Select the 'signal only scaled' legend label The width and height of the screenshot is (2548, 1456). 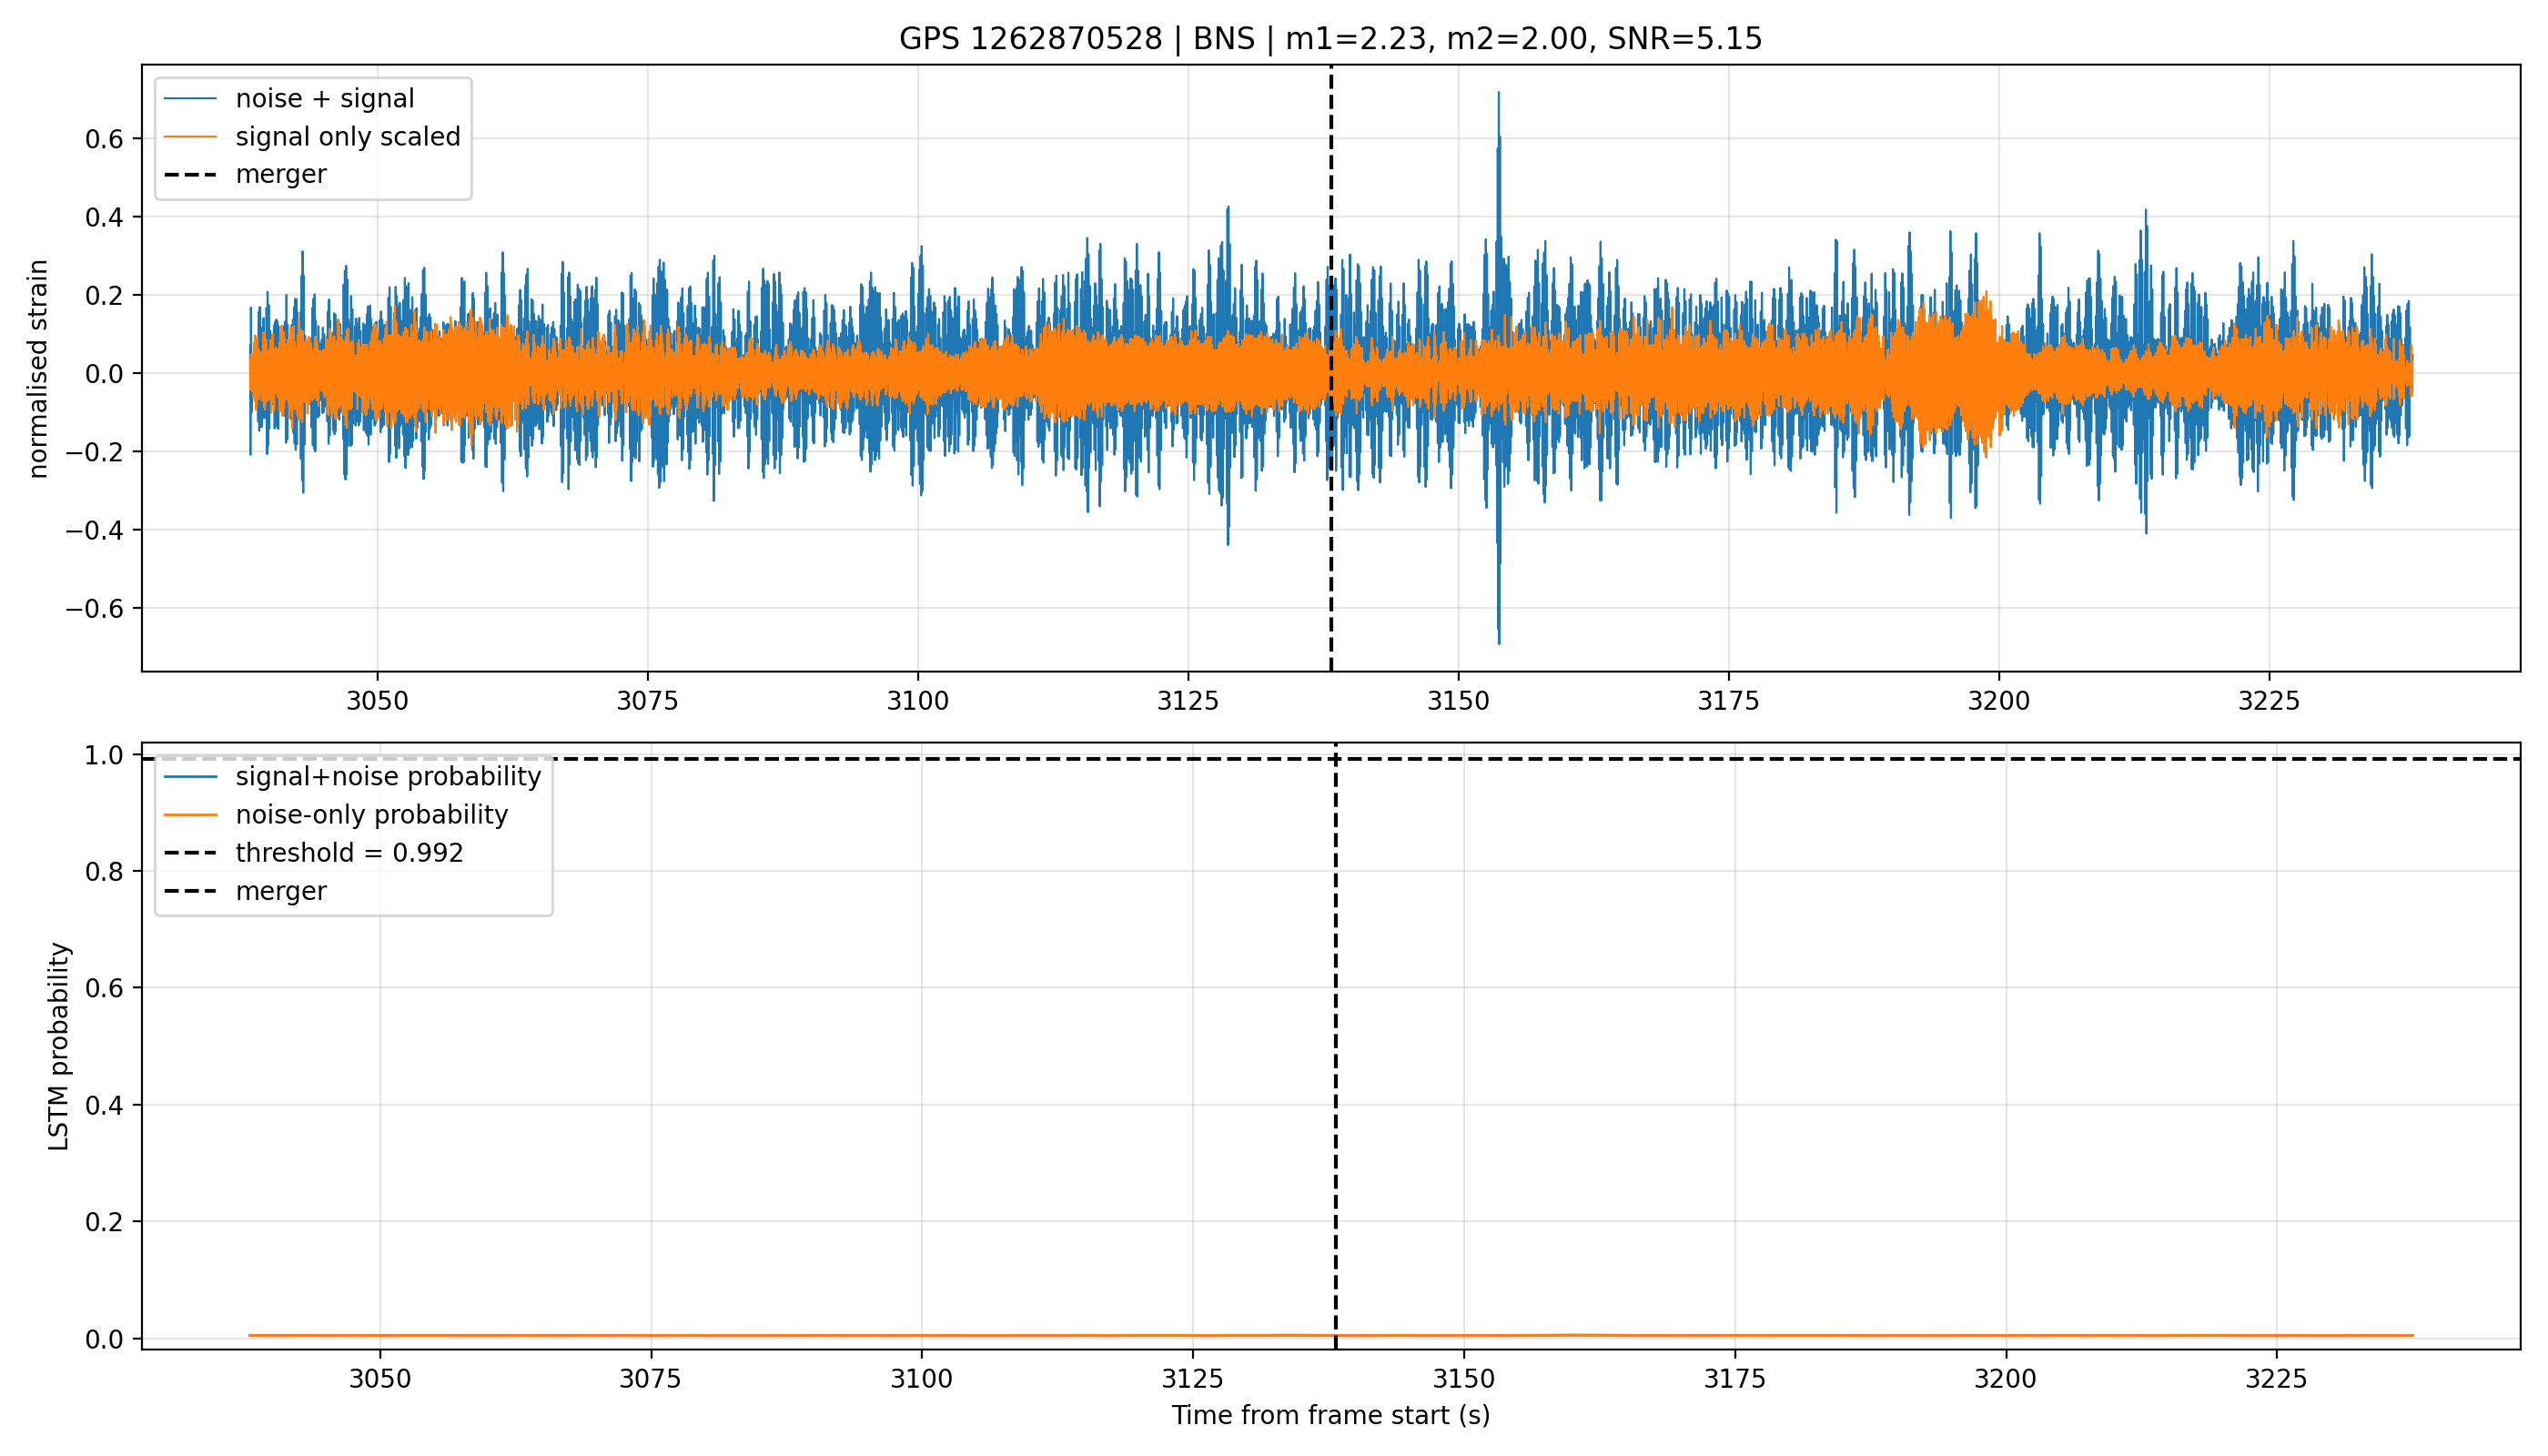click(x=348, y=136)
